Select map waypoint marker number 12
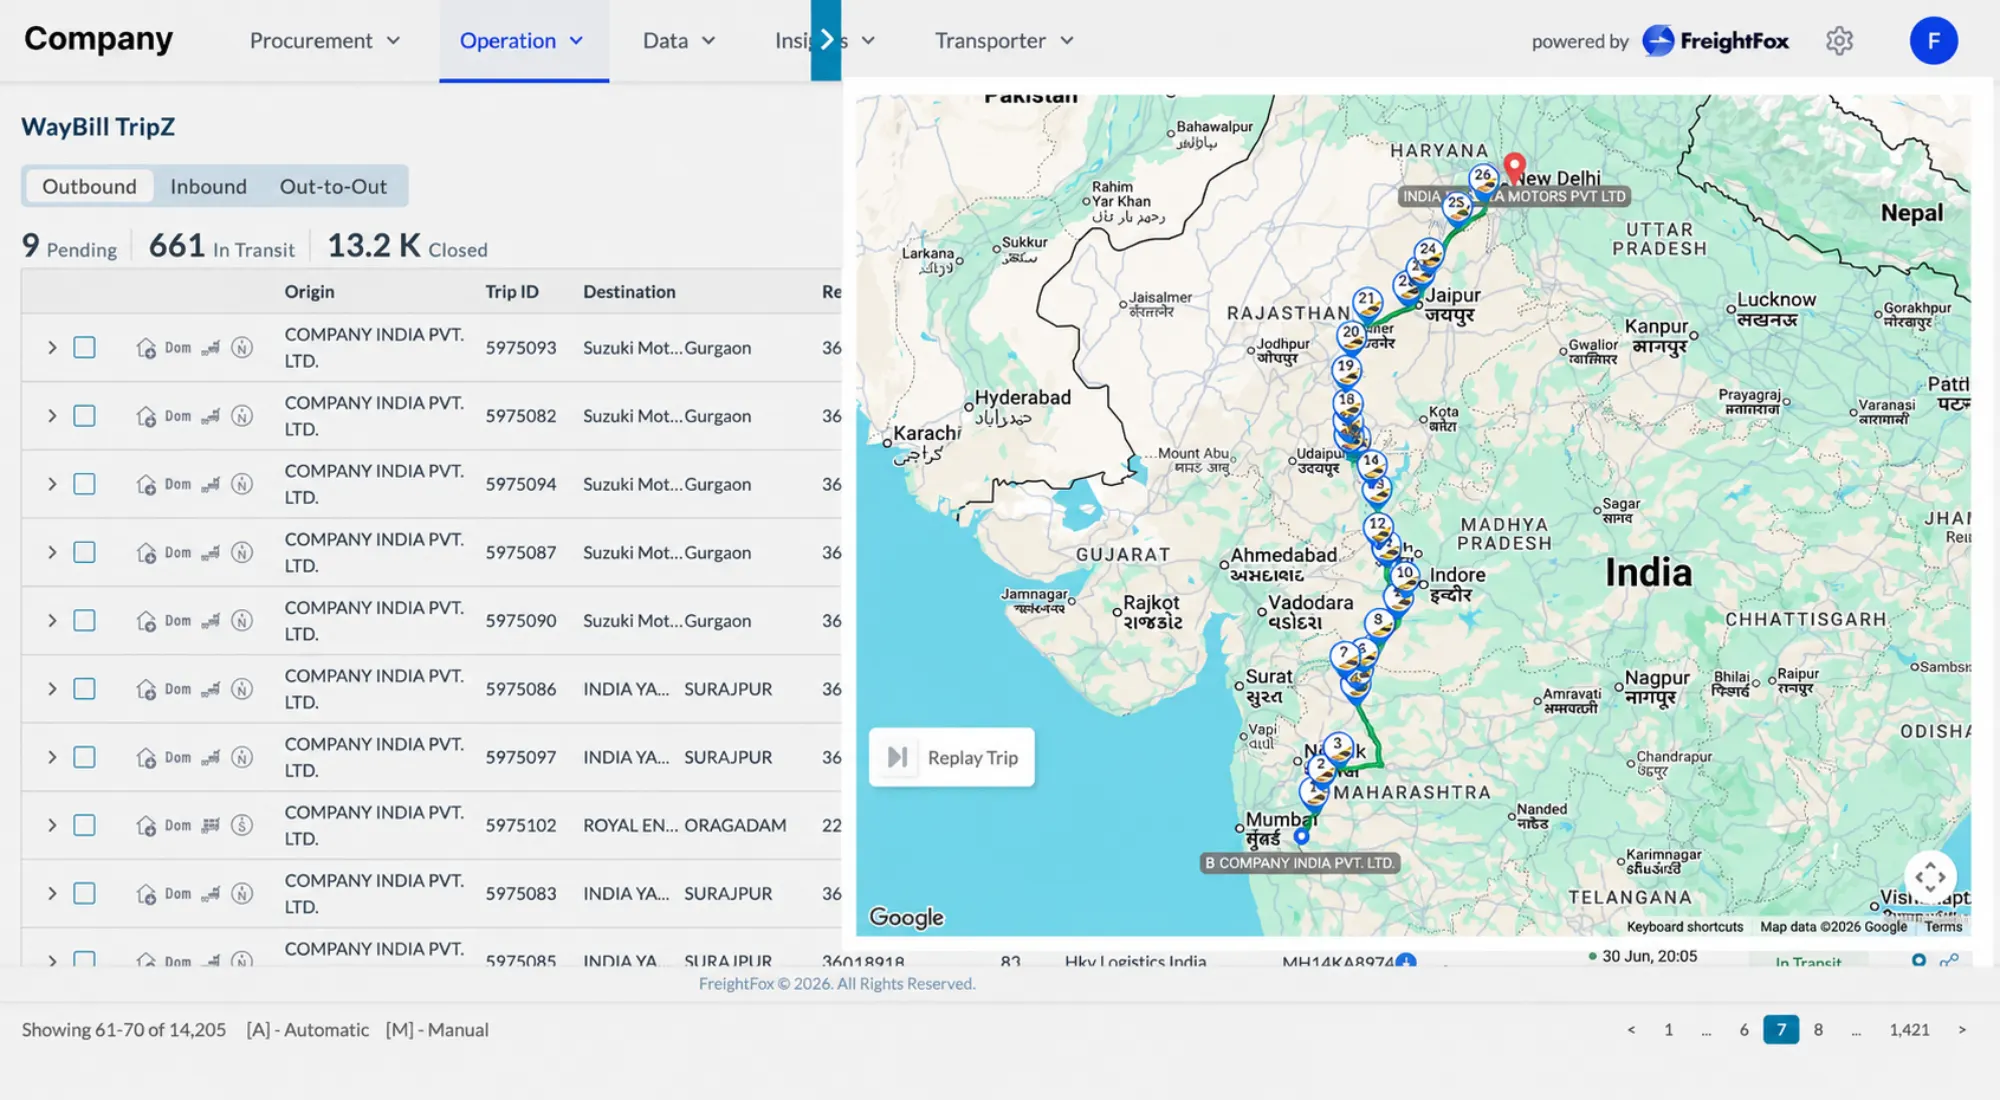The height and width of the screenshot is (1100, 2000). click(x=1378, y=527)
